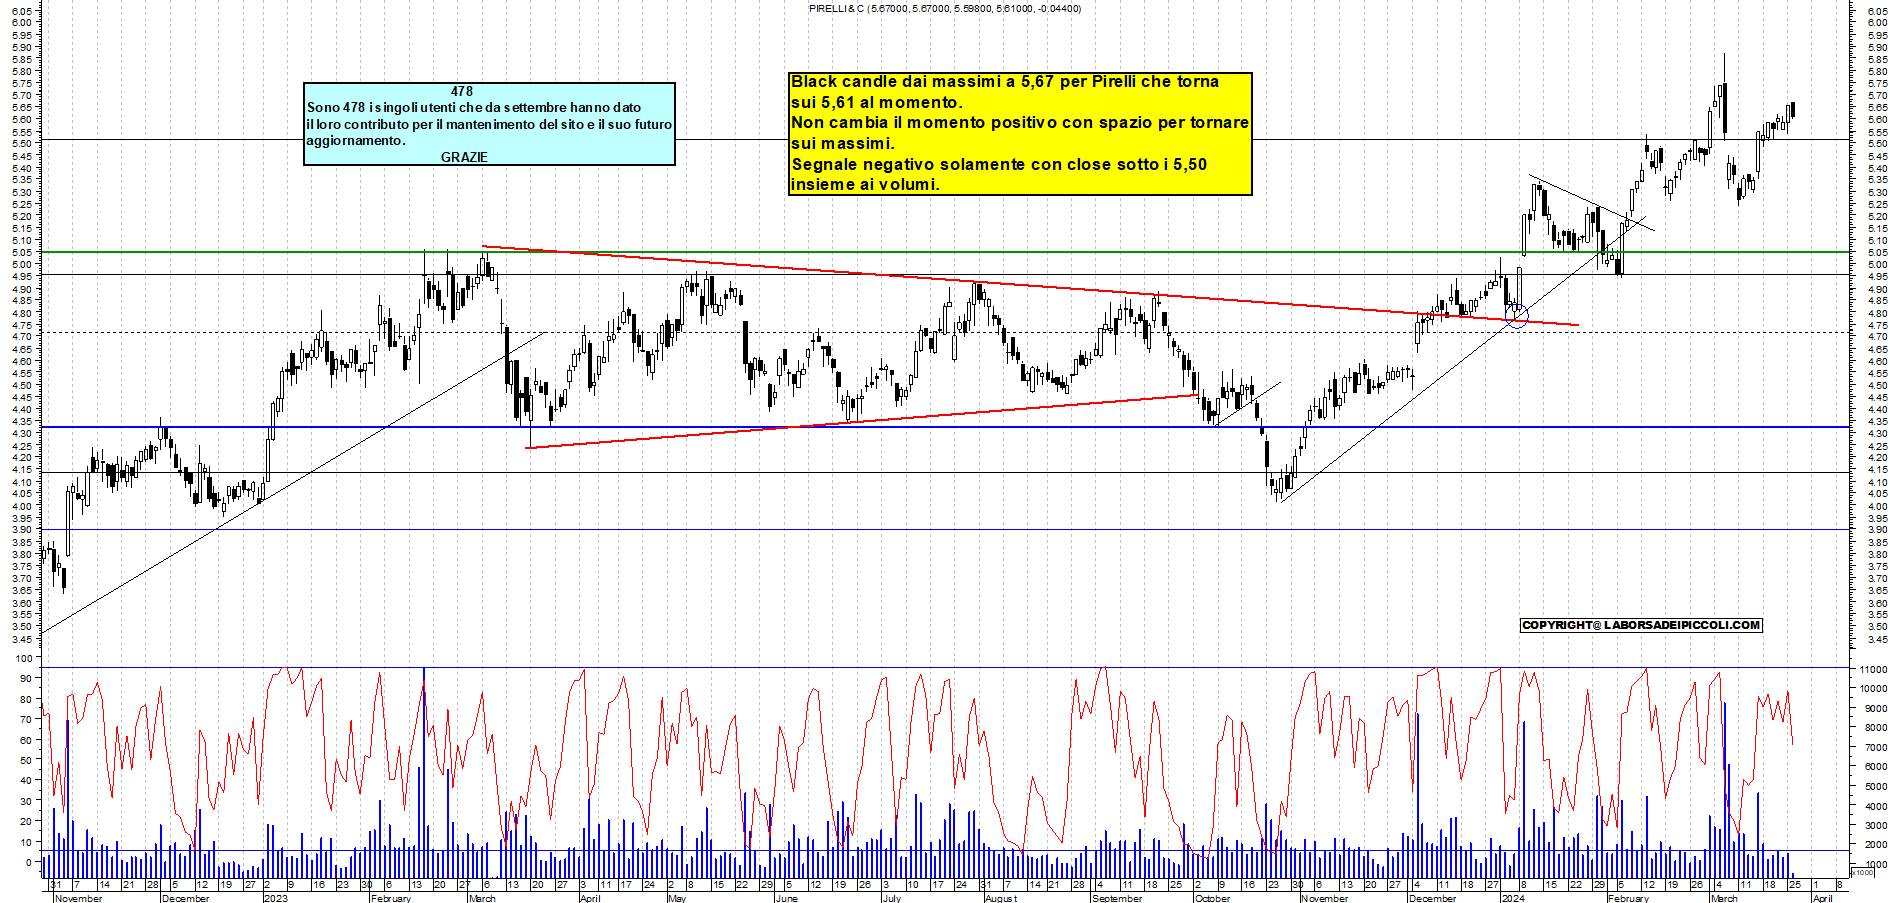Click the blue circle breakout marker on chart
1890x903 pixels.
(1517, 317)
